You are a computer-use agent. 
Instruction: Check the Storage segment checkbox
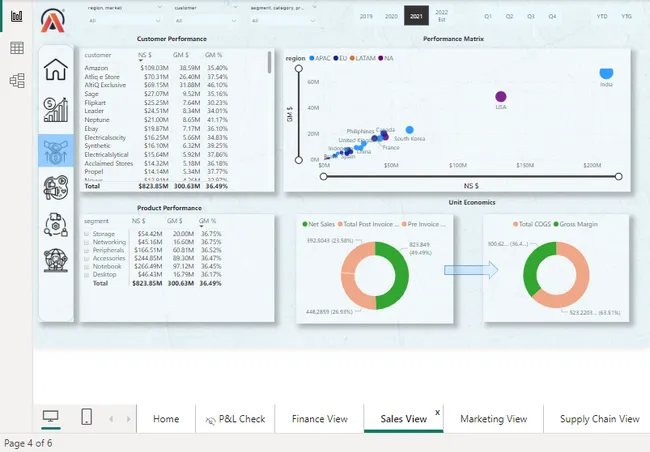tap(87, 232)
